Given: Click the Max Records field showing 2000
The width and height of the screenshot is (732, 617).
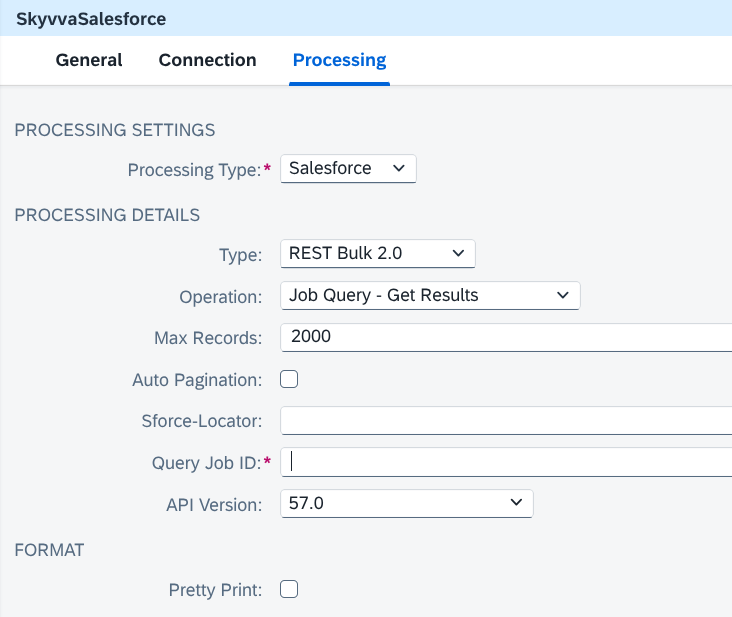Looking at the screenshot, I should click(506, 337).
